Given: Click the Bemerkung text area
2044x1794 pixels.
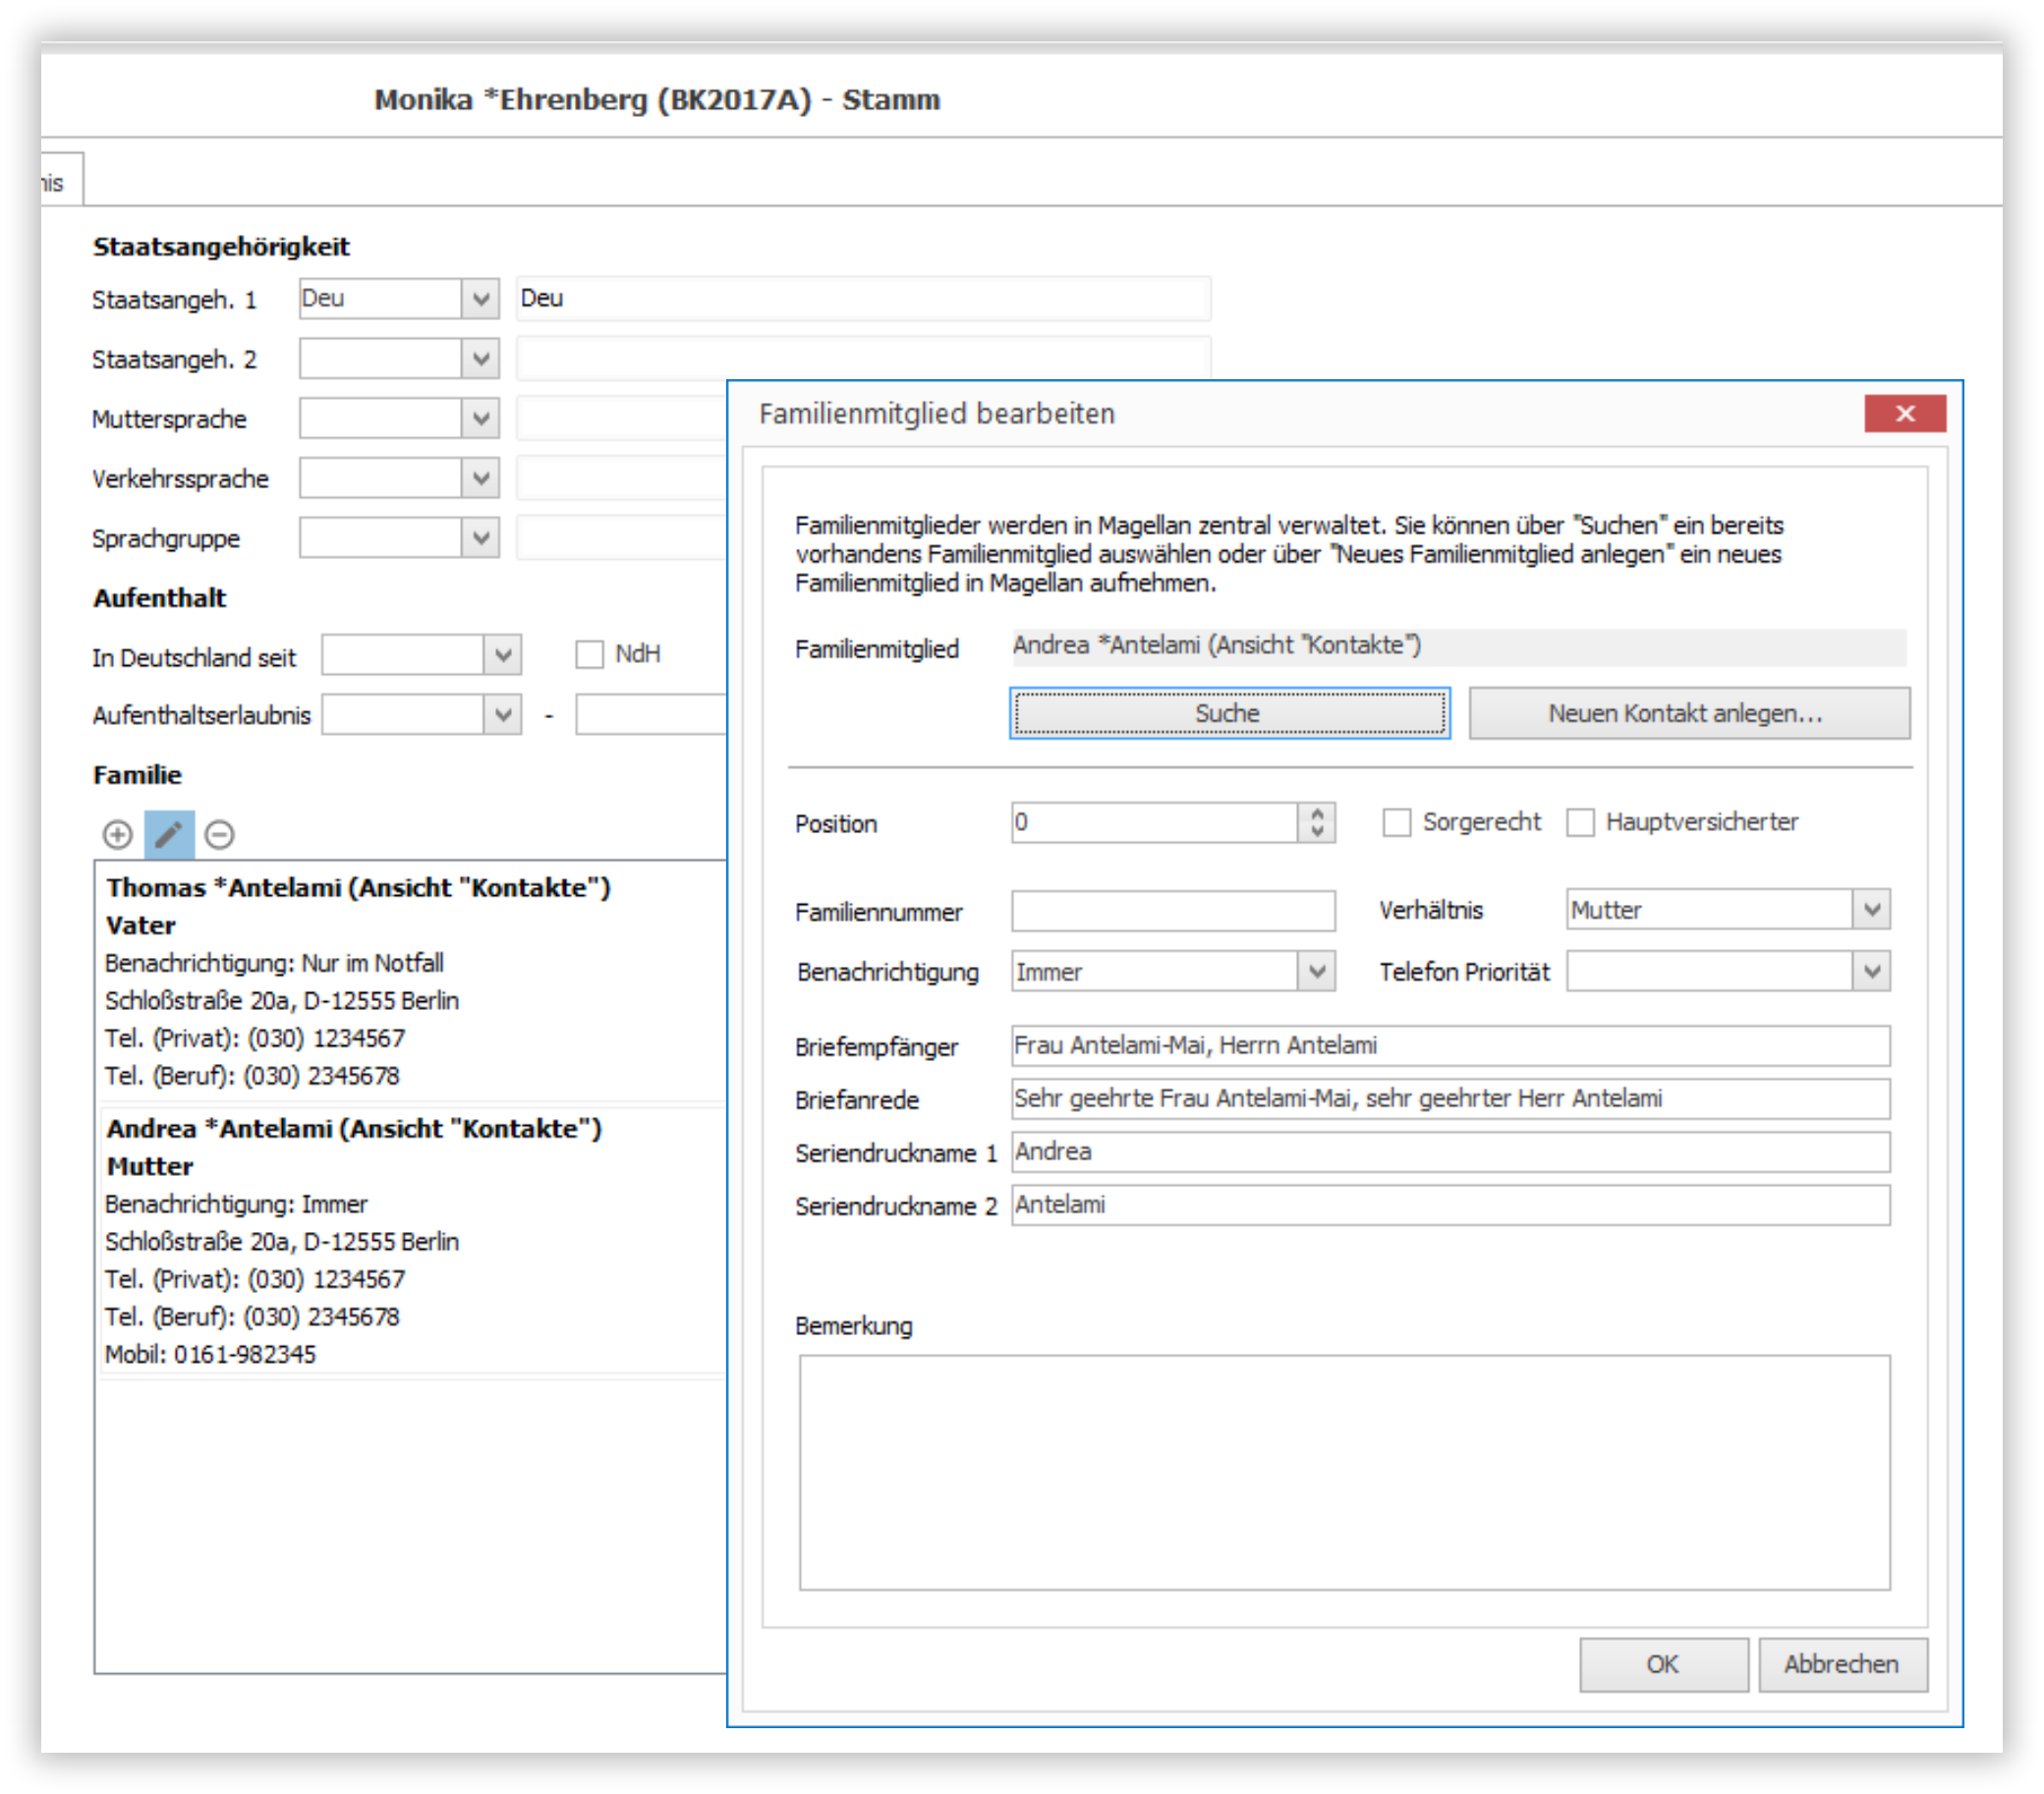Looking at the screenshot, I should click(x=1344, y=1472).
